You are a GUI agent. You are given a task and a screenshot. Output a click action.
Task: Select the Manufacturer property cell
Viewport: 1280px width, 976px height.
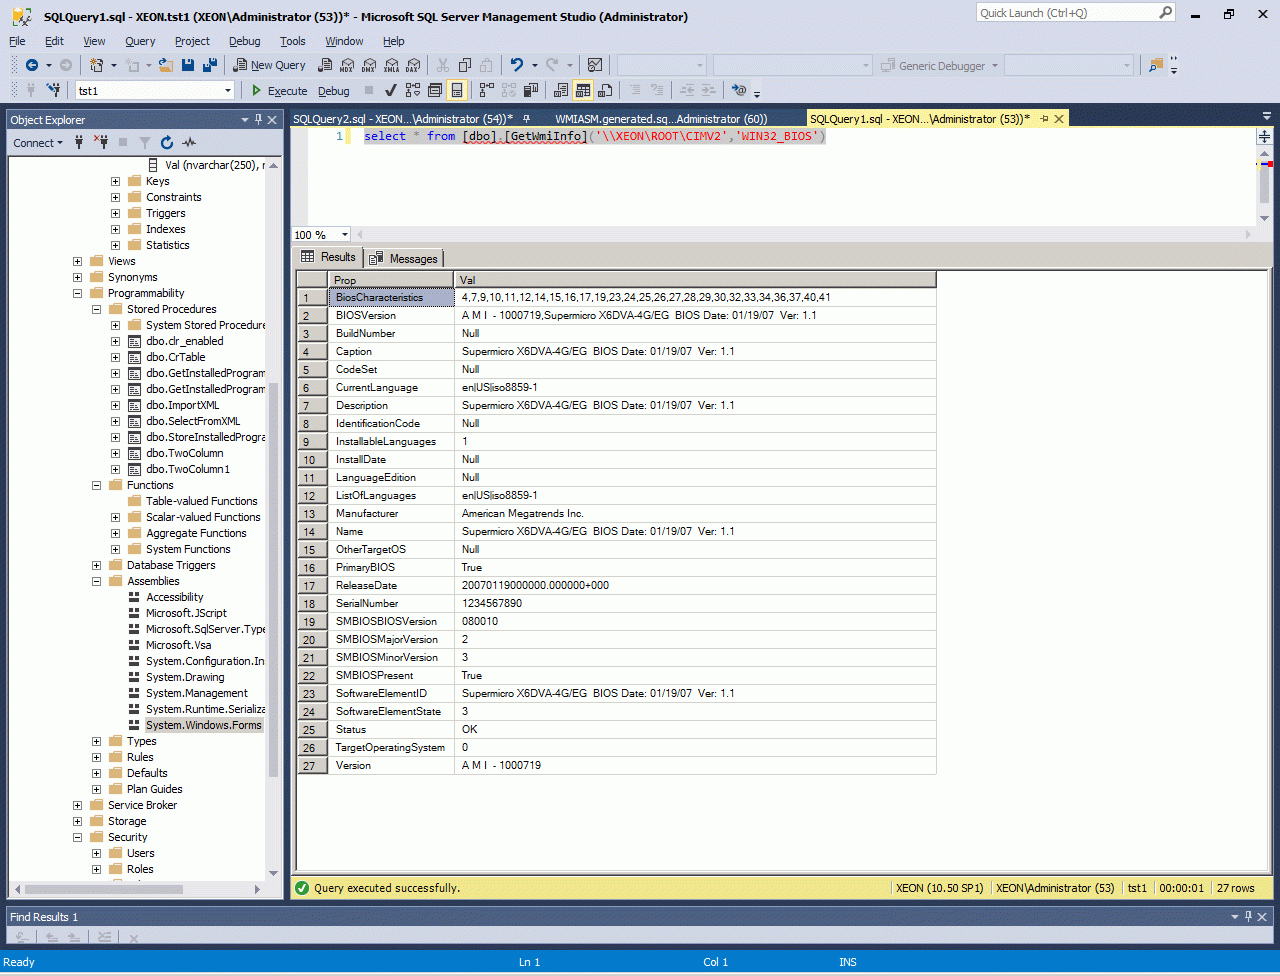391,513
